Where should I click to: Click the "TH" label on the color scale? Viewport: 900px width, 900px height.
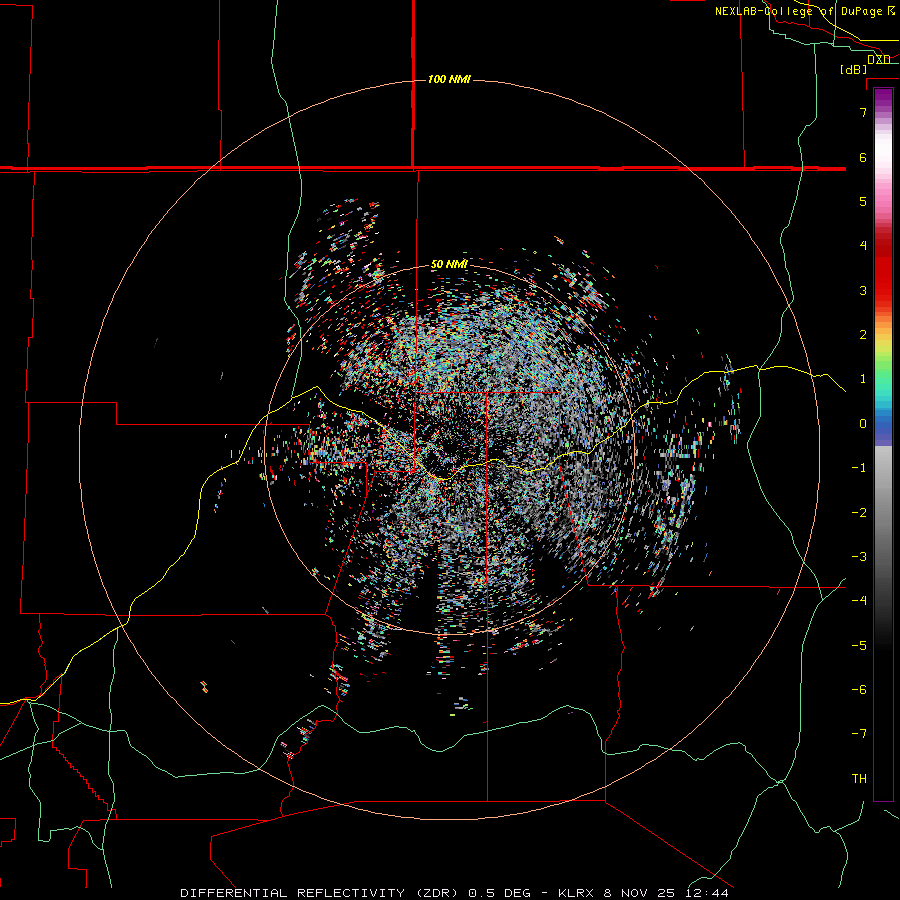pyautogui.click(x=859, y=779)
